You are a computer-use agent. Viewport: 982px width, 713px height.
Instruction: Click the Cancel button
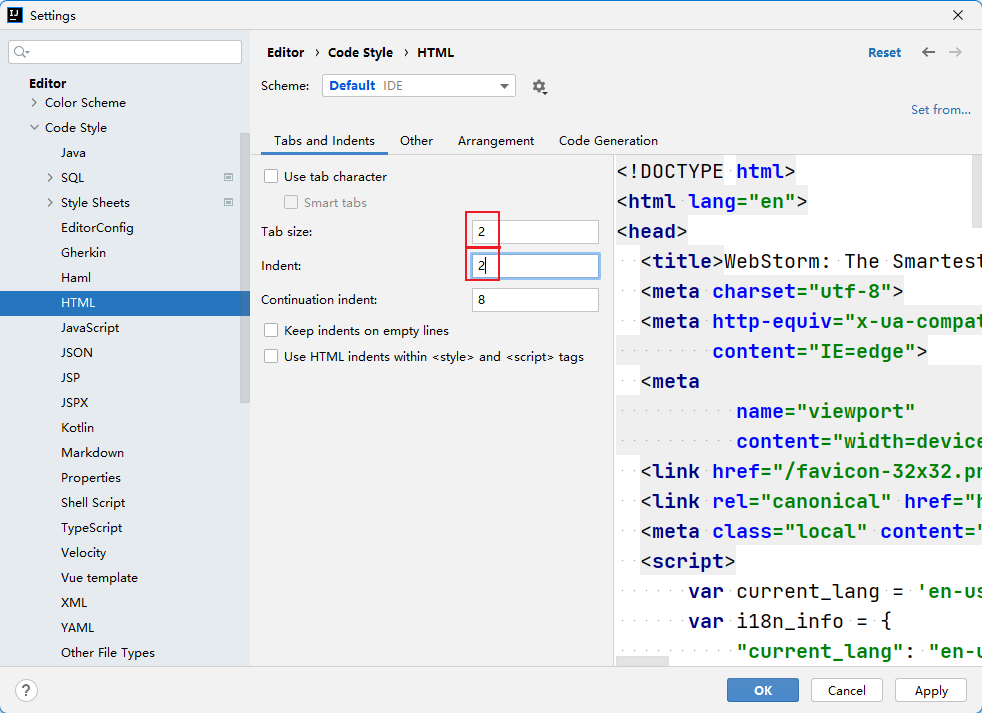(847, 690)
